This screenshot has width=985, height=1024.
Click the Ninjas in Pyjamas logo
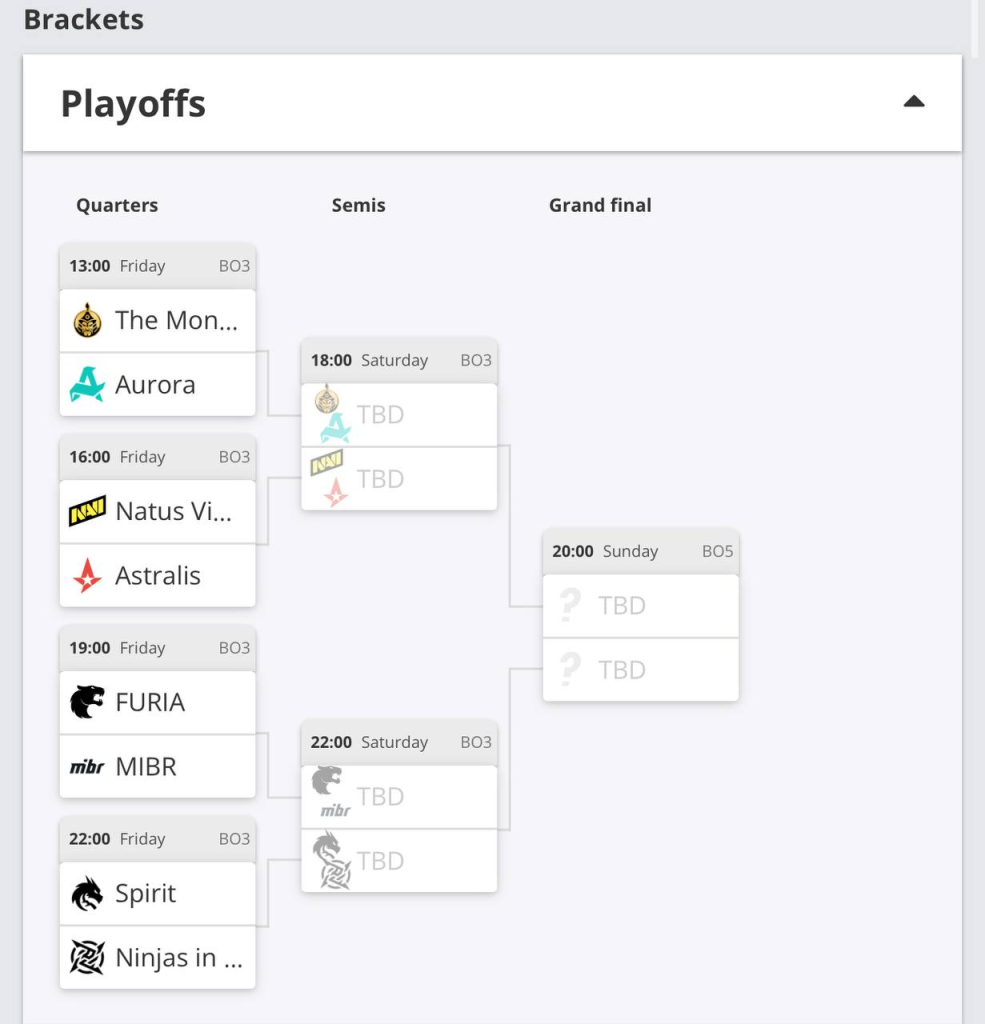88,957
